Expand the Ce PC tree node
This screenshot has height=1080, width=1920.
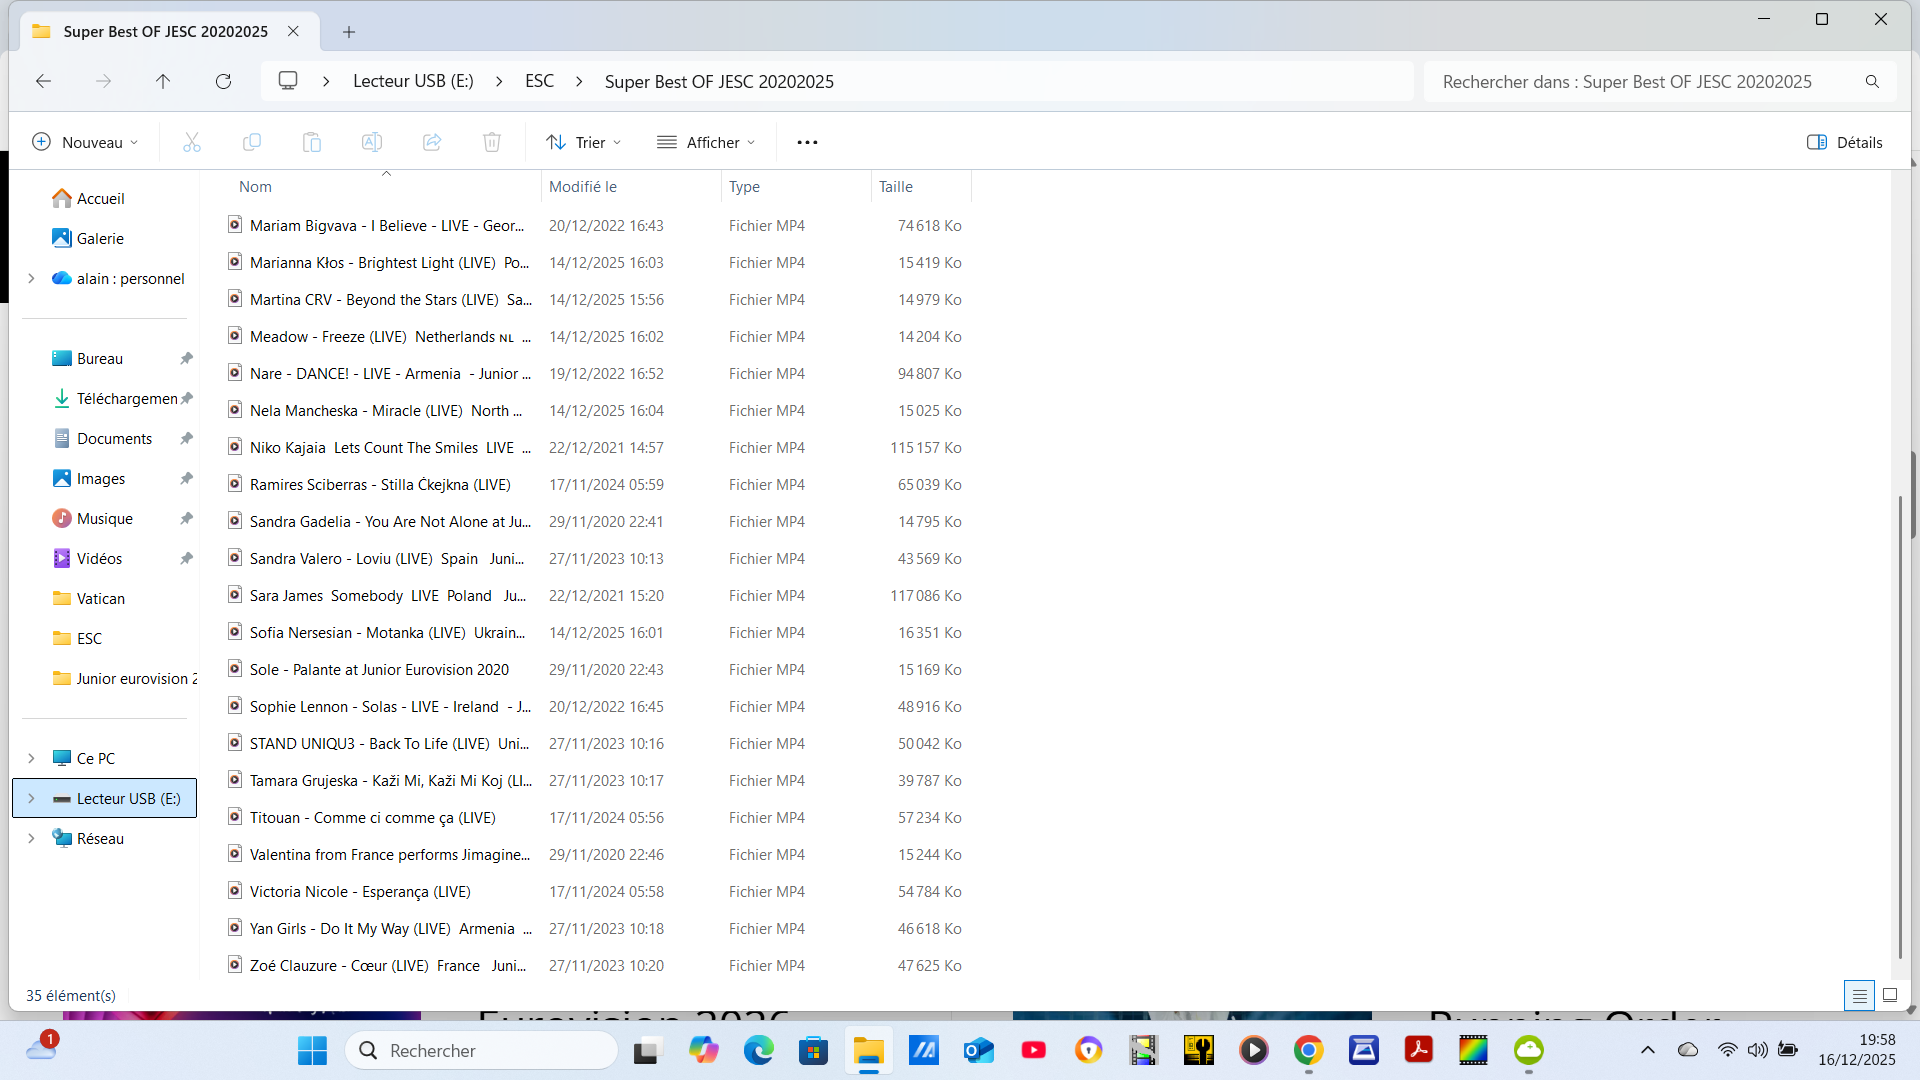click(31, 758)
